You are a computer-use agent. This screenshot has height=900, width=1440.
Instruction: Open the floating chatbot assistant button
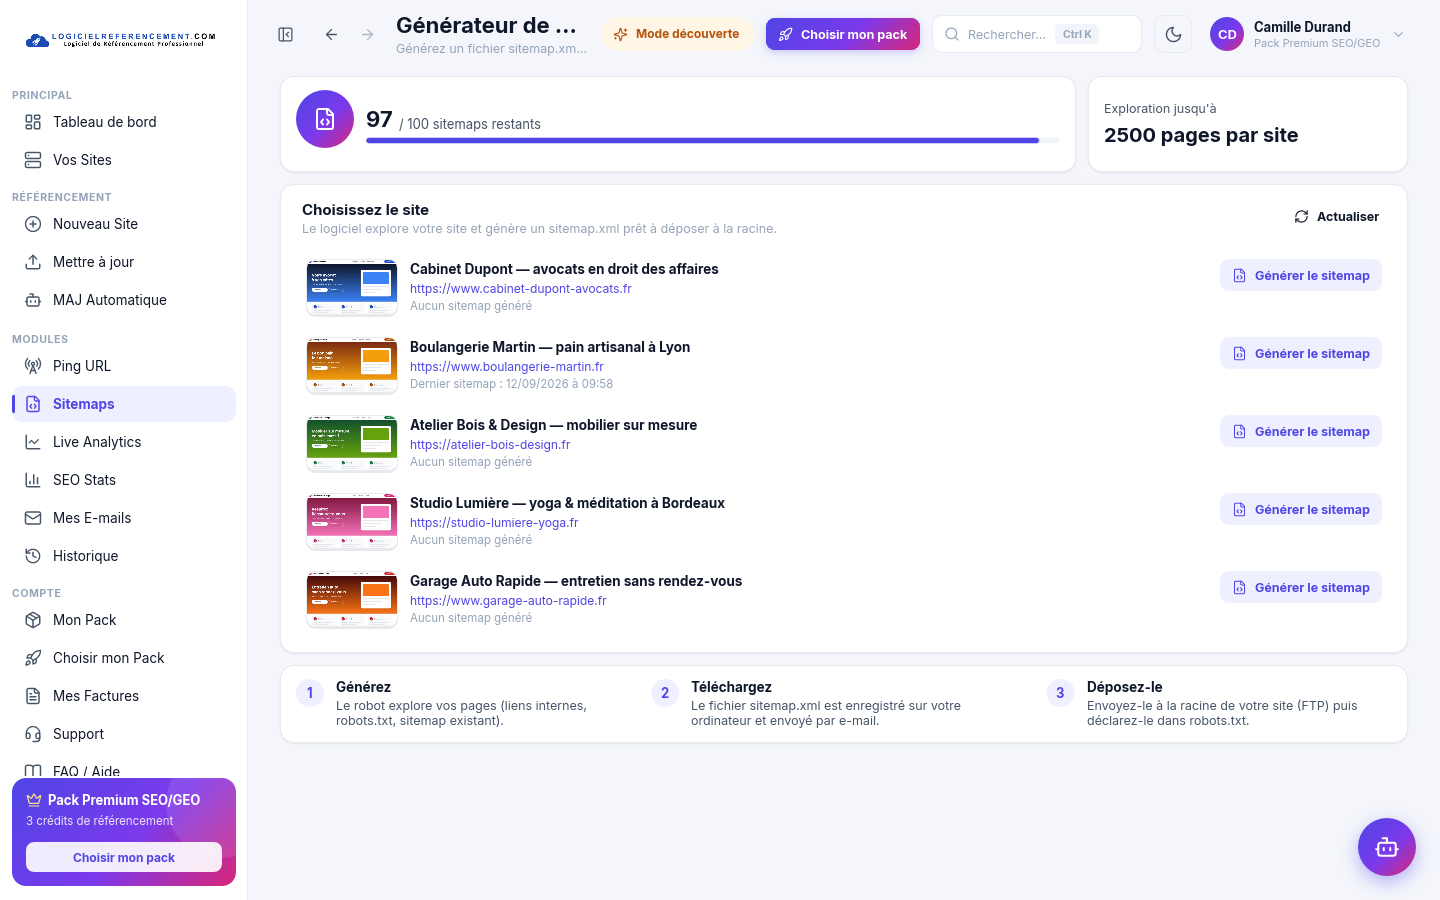point(1387,847)
